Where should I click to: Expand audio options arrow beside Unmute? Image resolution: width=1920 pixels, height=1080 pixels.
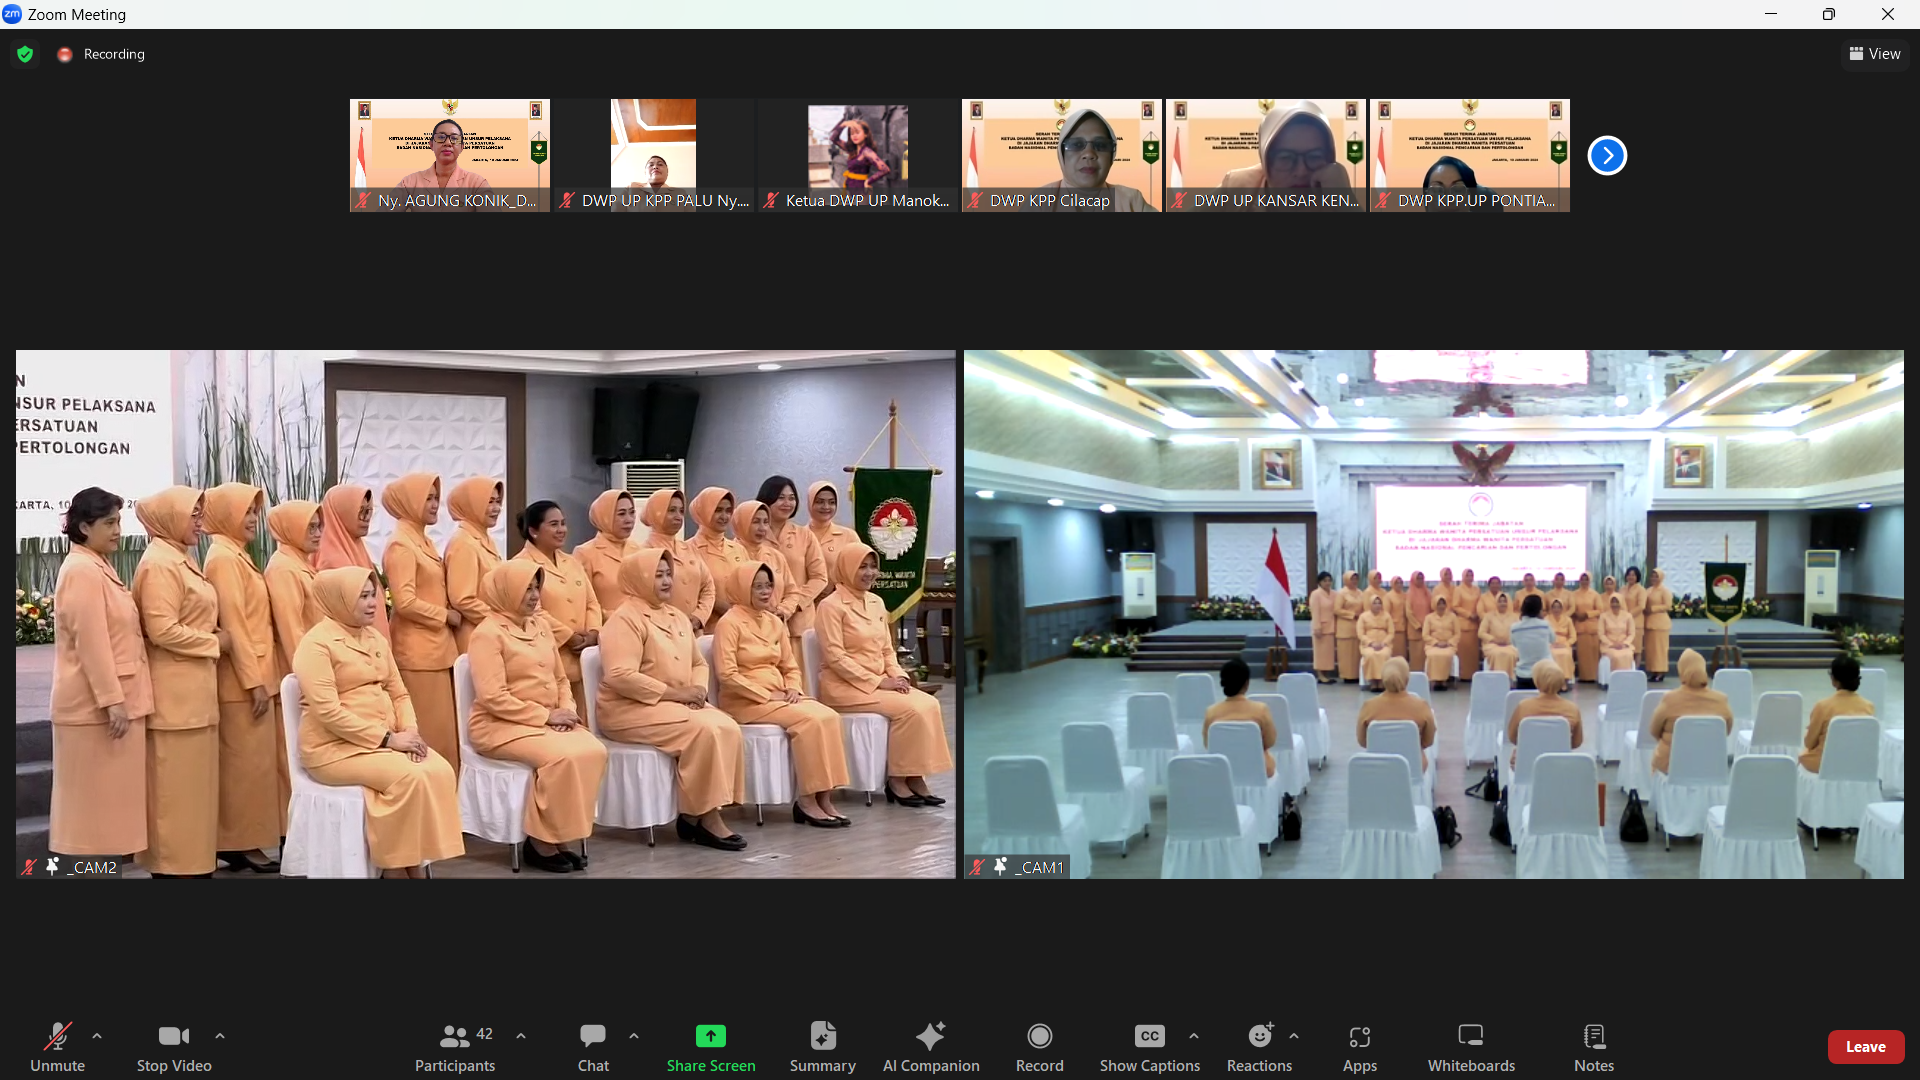[97, 1036]
